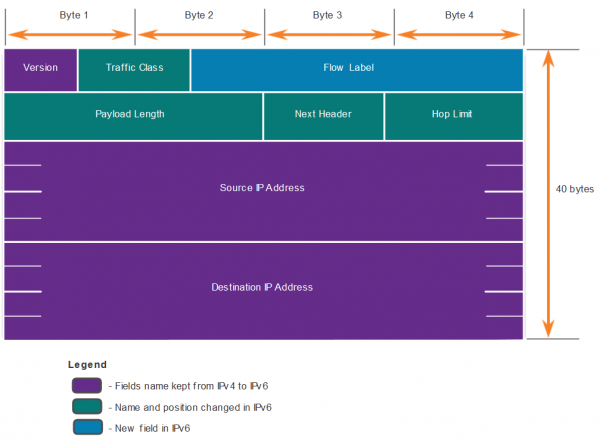600x440 pixels.
Task: Click the Byte 2 double-headed arrow
Action: pyautogui.click(x=200, y=36)
